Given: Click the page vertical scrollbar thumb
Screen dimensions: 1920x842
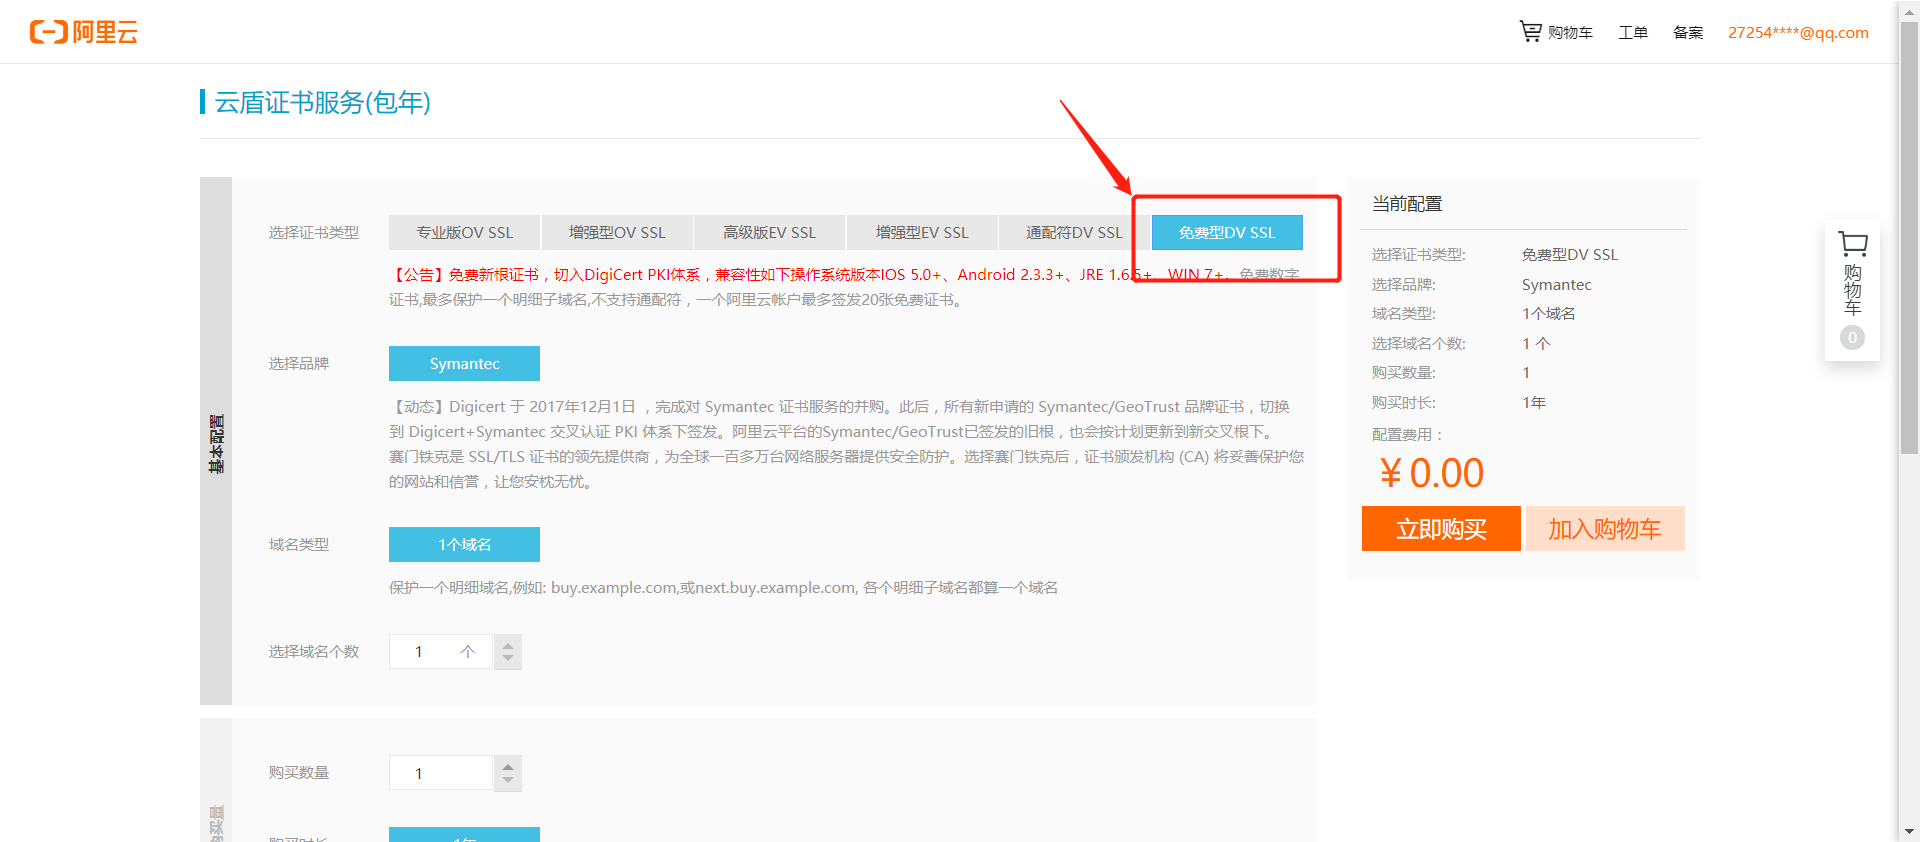Looking at the screenshot, I should 1909,237.
